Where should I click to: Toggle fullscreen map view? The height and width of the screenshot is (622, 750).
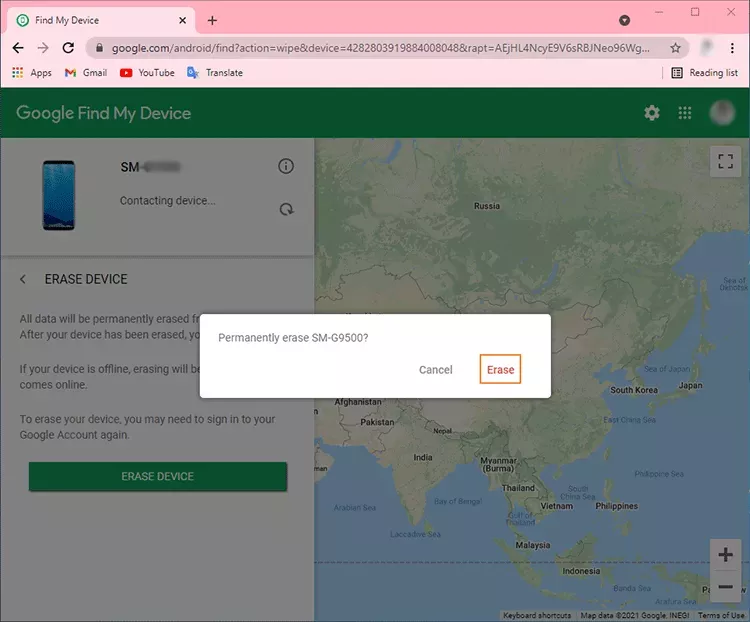(725, 161)
